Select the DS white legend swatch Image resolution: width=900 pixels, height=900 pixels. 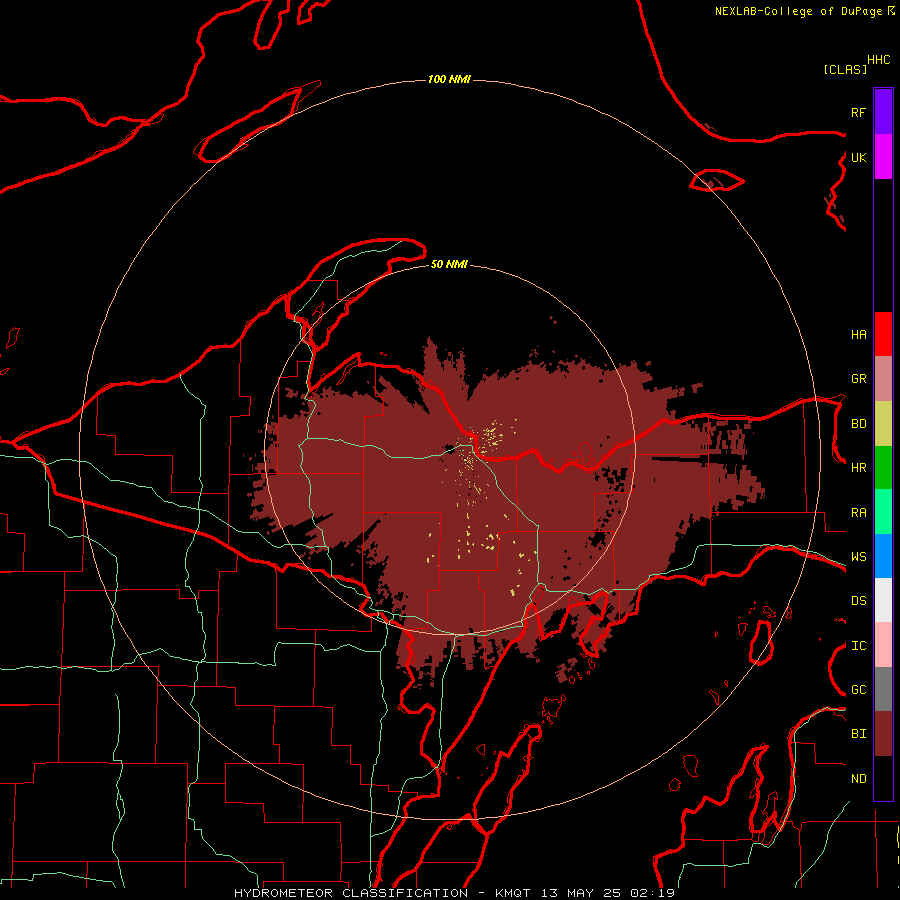point(883,600)
